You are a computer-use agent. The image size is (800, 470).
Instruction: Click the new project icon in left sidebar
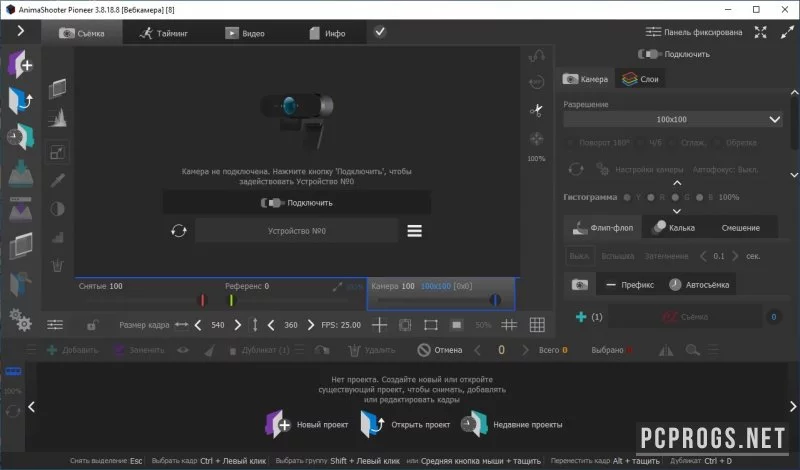pos(20,64)
